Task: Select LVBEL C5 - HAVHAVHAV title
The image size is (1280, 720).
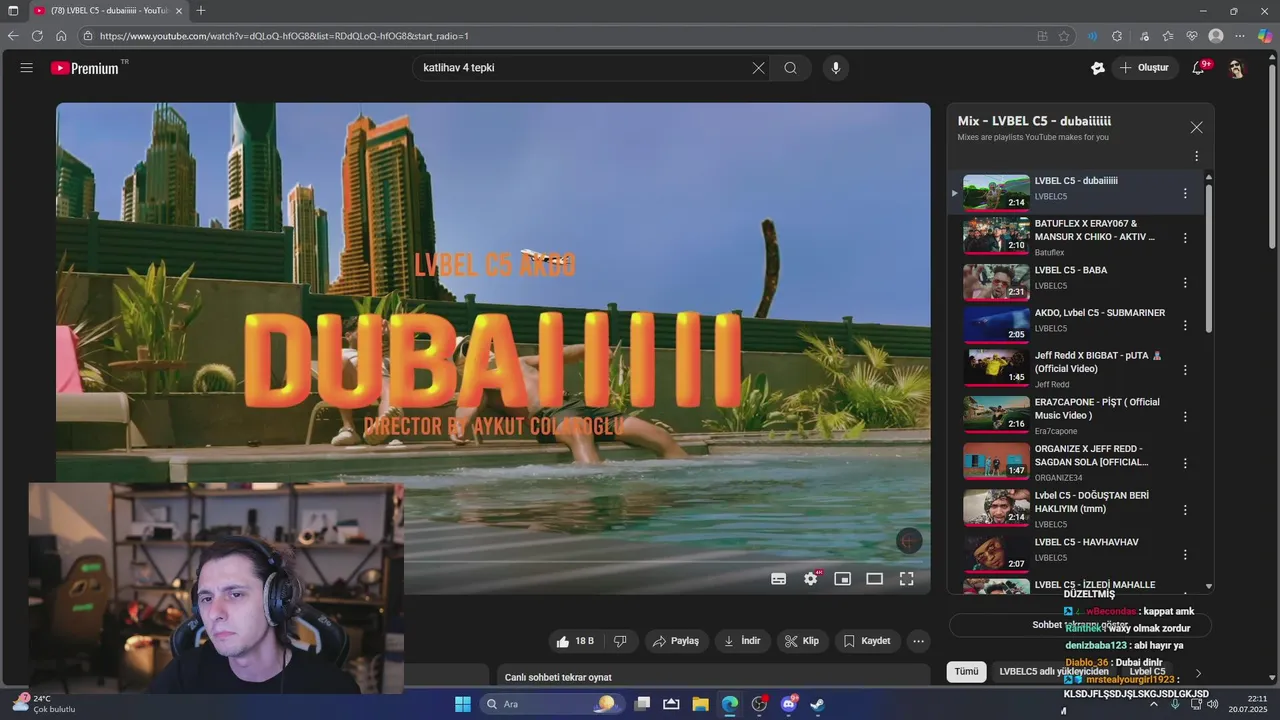Action: [x=1086, y=542]
